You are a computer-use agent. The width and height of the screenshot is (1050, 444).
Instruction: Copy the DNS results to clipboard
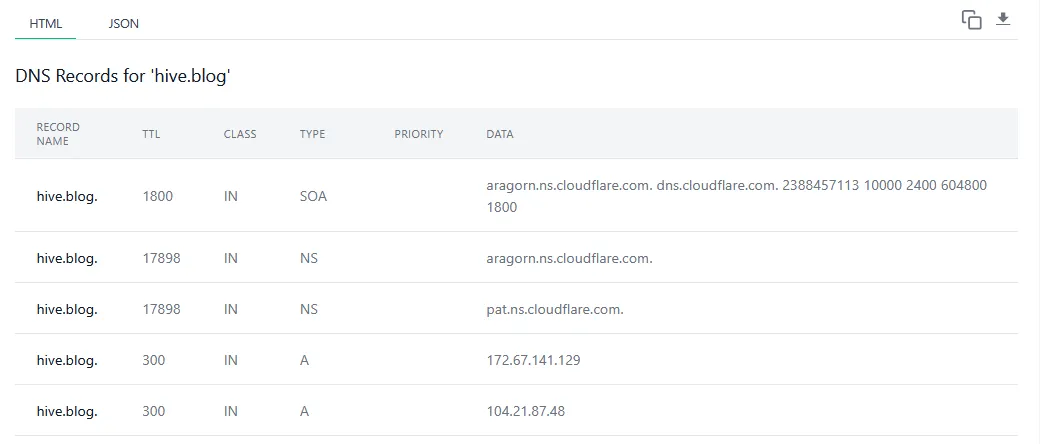coord(971,19)
